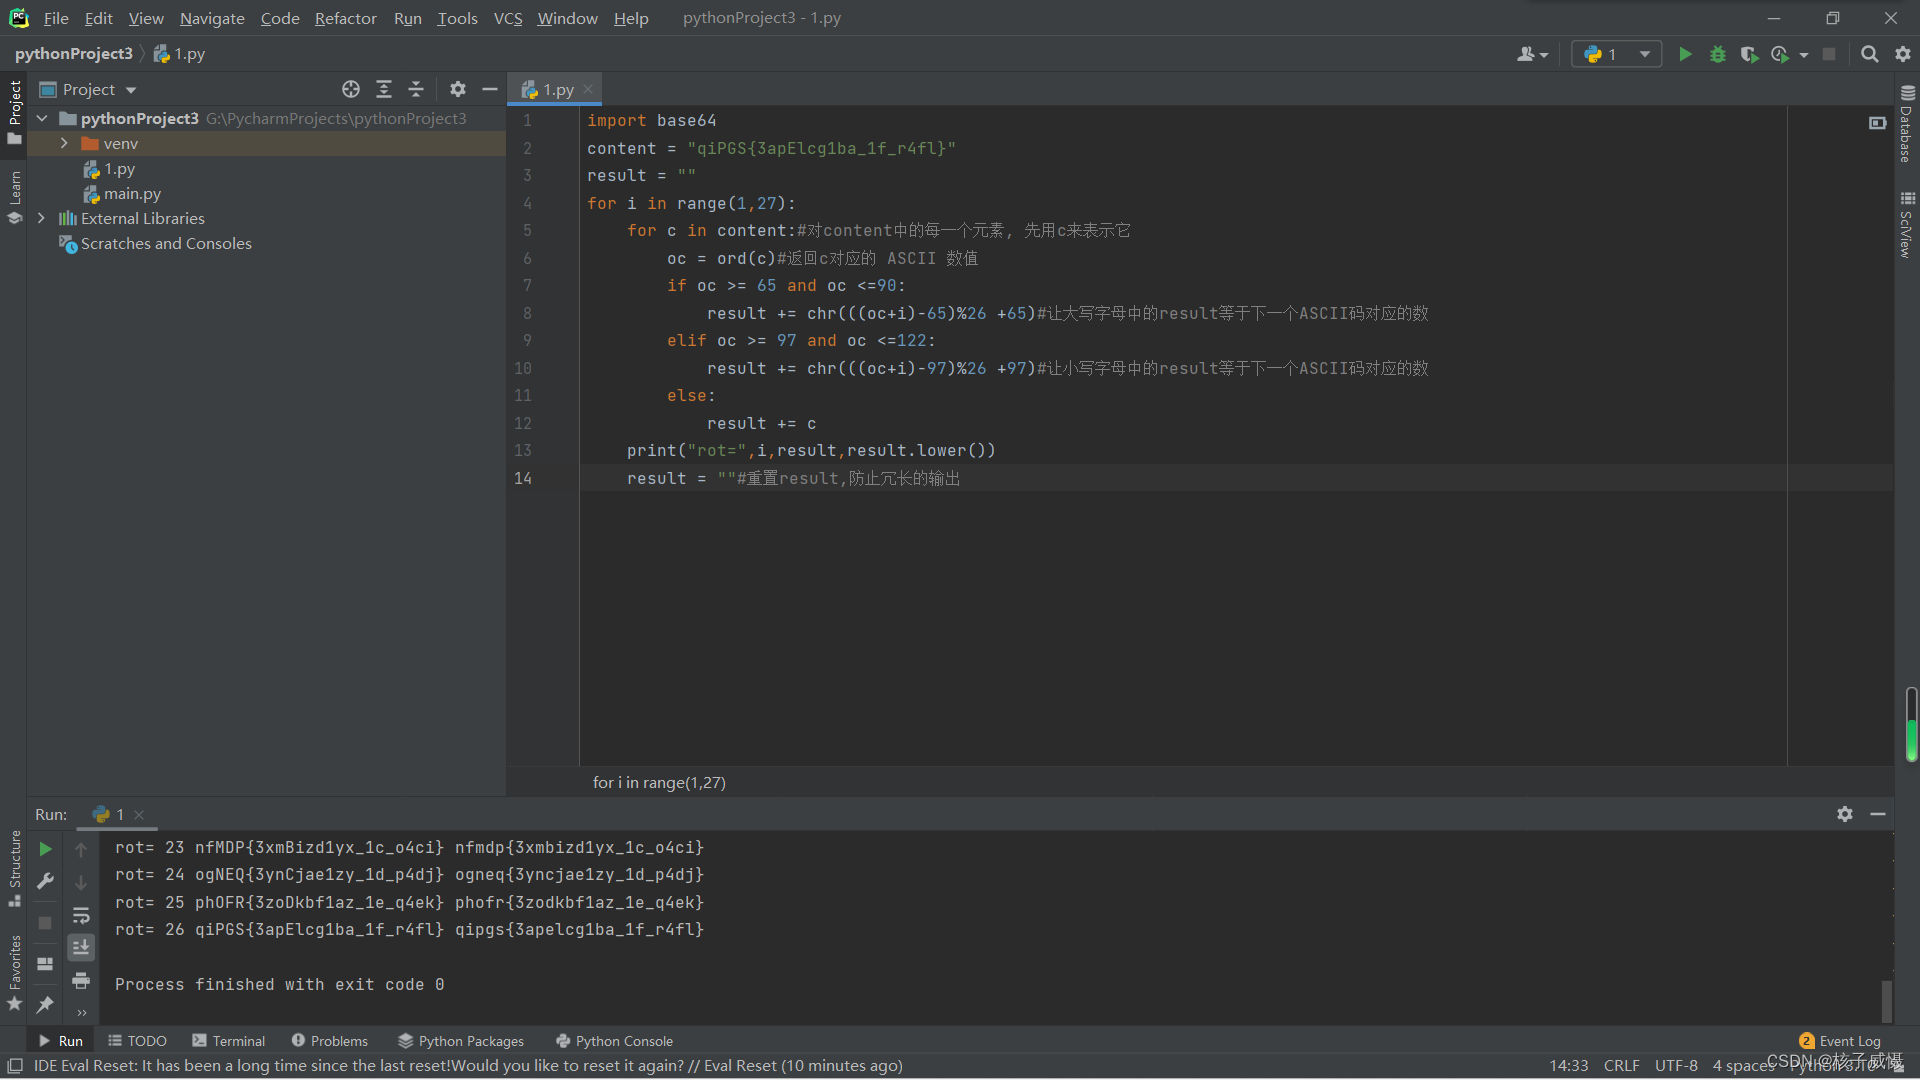Expand External Libraries node
This screenshot has height=1080, width=1920.
point(41,218)
